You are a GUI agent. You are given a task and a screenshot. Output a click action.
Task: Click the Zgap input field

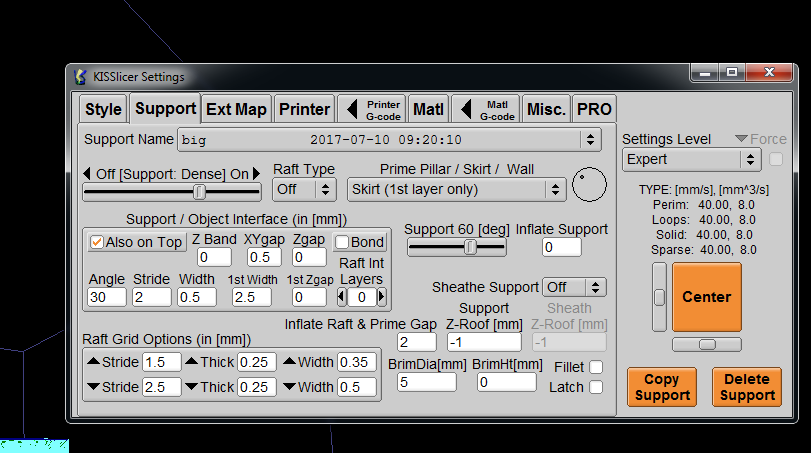tap(309, 257)
